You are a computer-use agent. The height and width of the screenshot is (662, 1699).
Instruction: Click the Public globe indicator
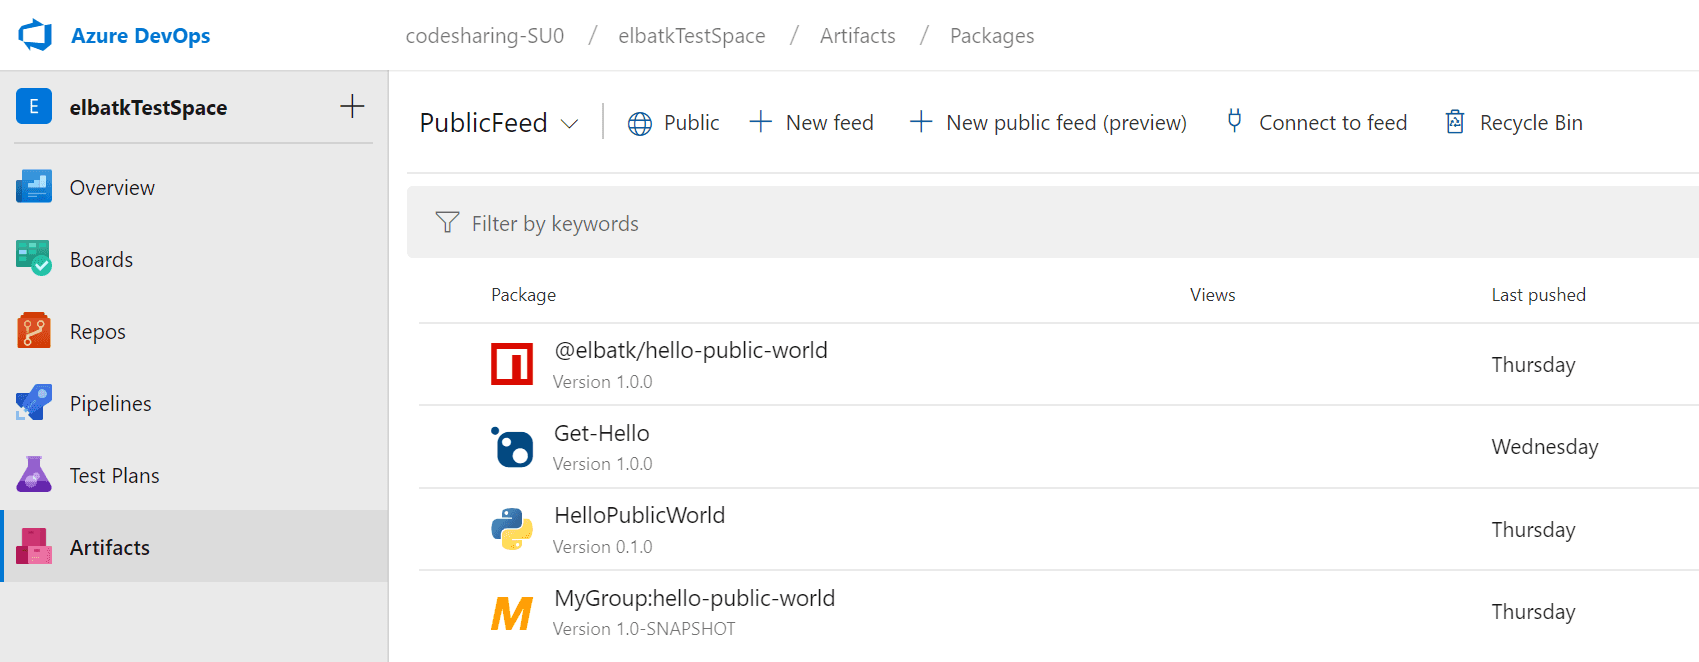tap(673, 123)
